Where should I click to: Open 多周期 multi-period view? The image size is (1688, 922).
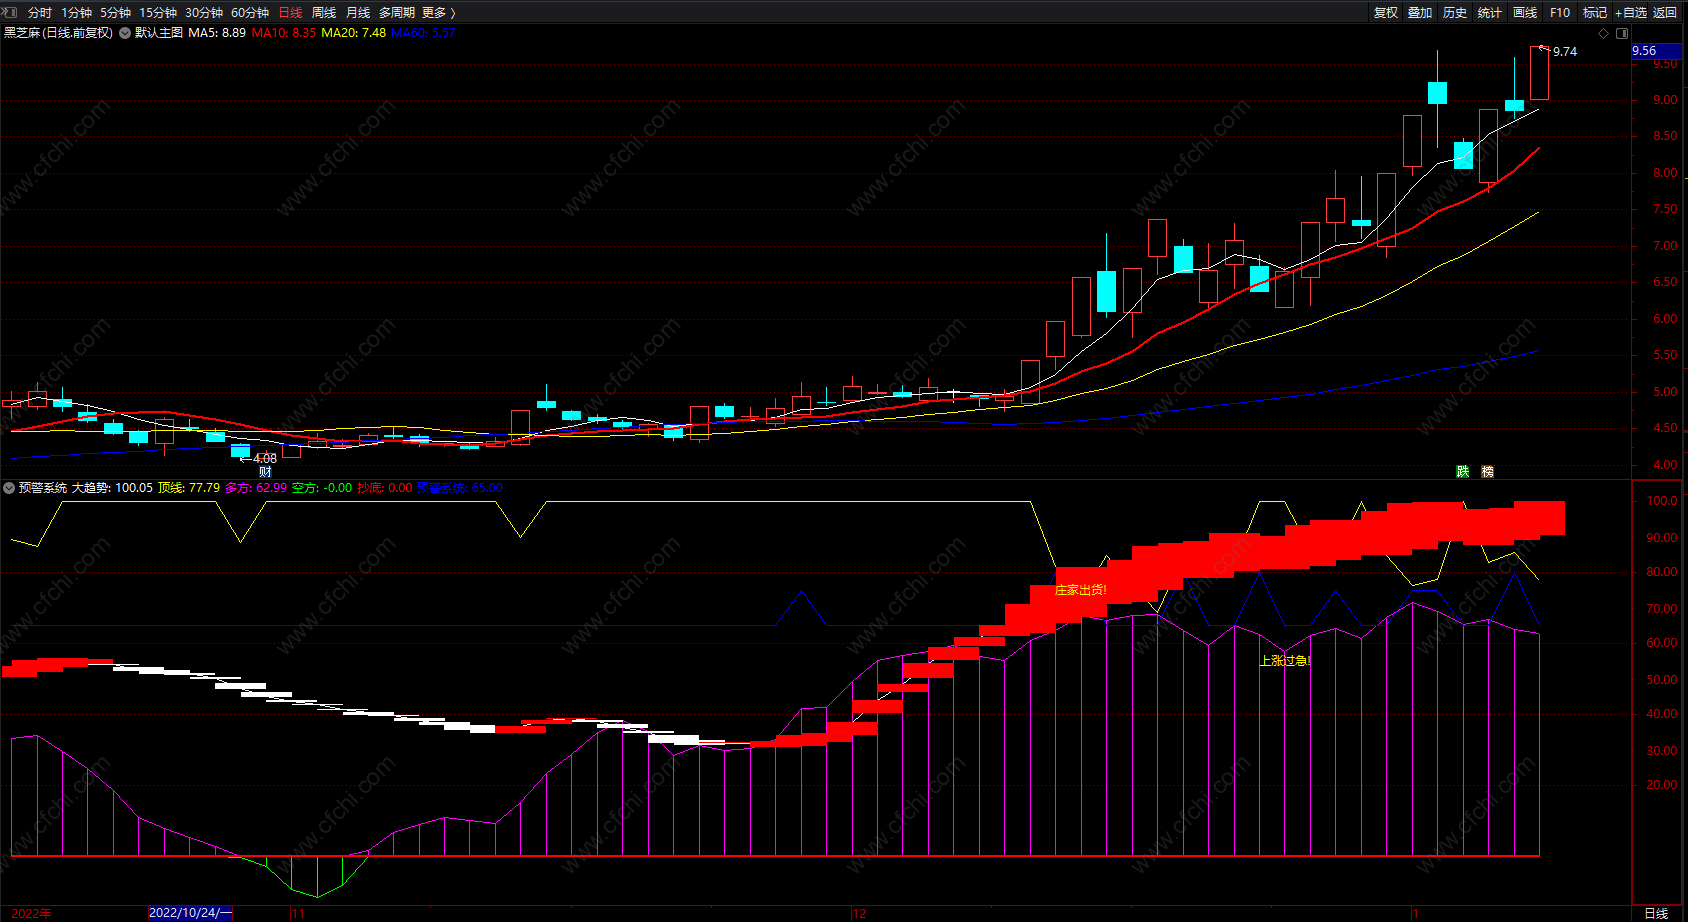(x=397, y=13)
